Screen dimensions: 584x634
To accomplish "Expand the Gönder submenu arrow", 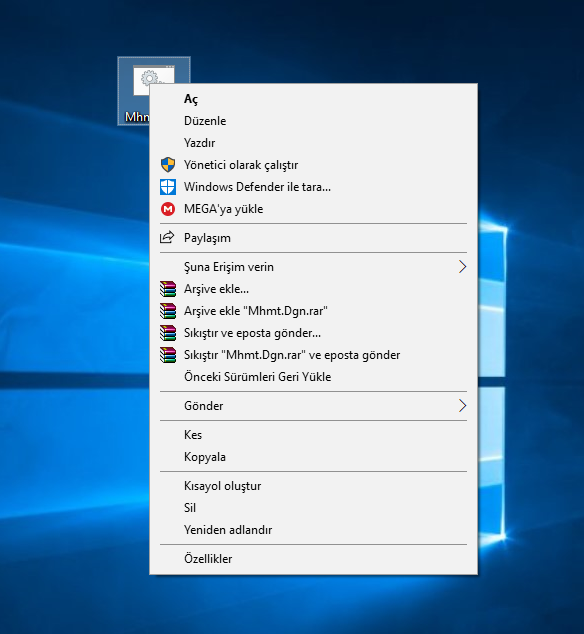I will pos(463,406).
